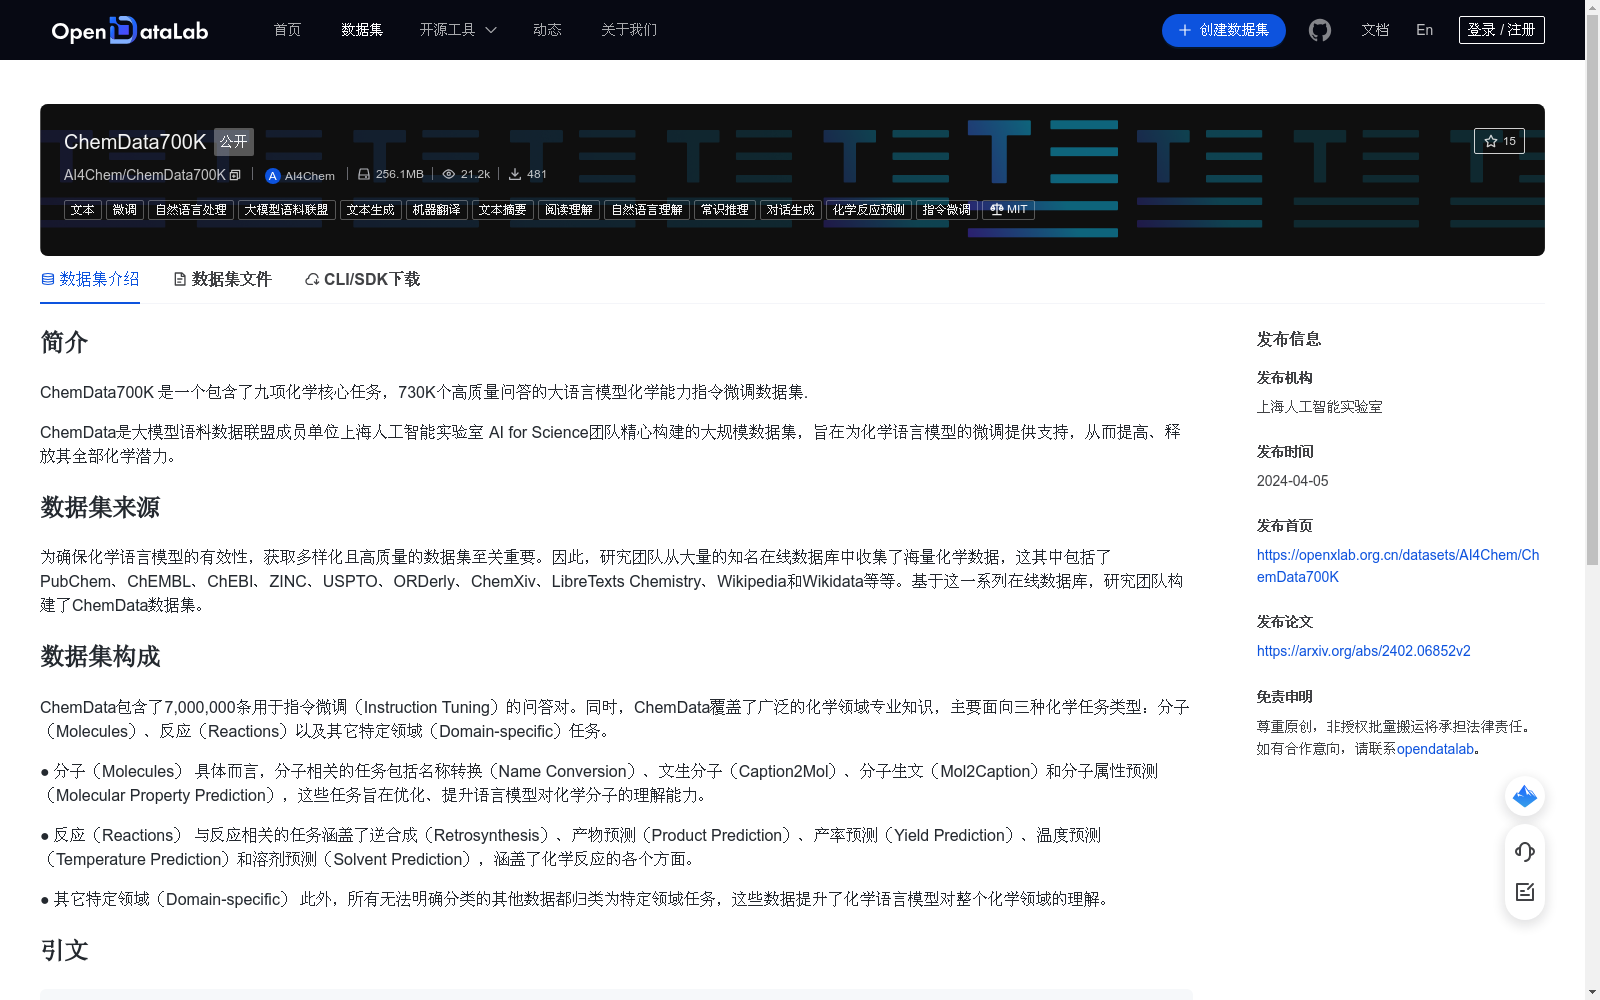Click the 256.1MB dataset size icon
1600x1000 pixels.
tap(364, 174)
